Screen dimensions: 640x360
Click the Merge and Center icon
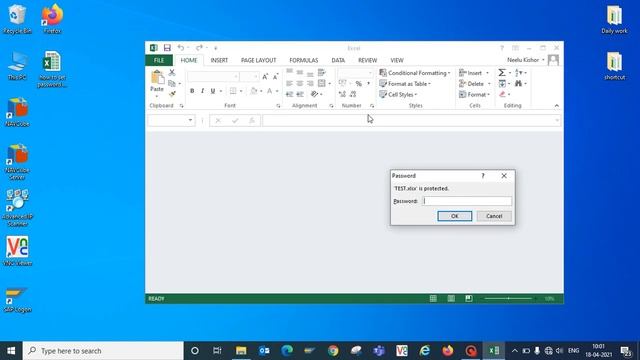coord(322,83)
